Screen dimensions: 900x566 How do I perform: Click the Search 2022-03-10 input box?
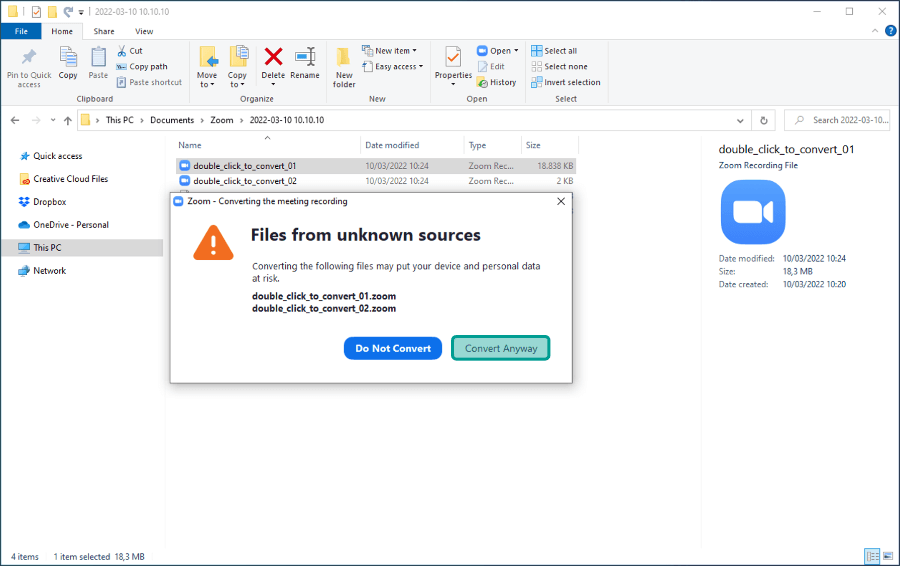[x=837, y=120]
